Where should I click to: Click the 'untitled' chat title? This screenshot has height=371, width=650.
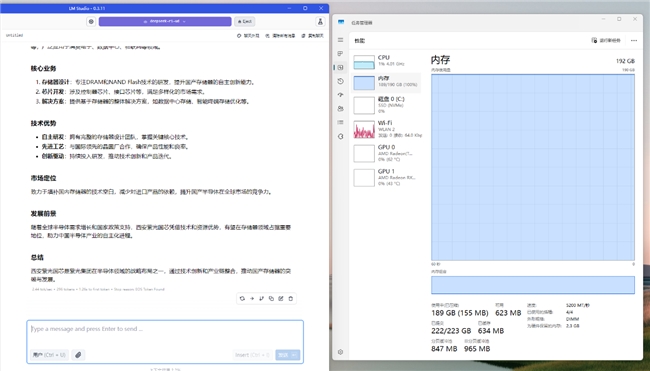click(15, 36)
